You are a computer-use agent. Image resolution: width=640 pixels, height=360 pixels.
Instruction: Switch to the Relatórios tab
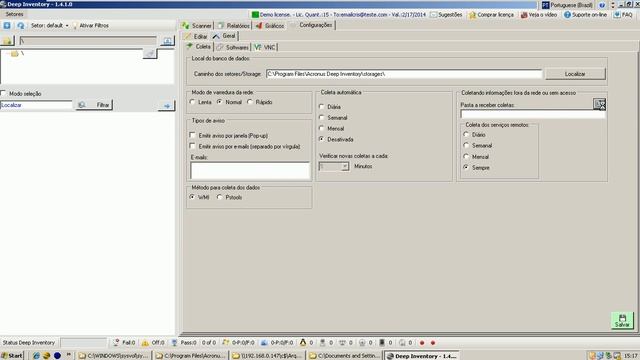point(233,25)
